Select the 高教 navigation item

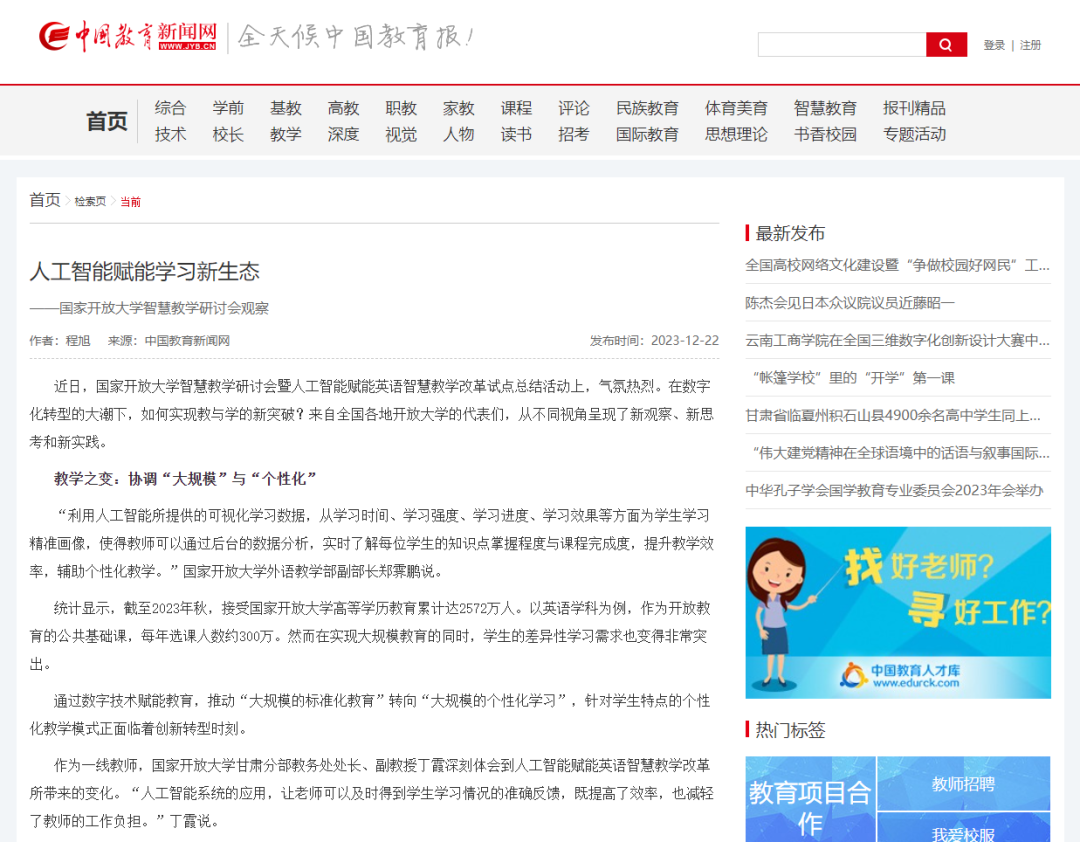343,108
